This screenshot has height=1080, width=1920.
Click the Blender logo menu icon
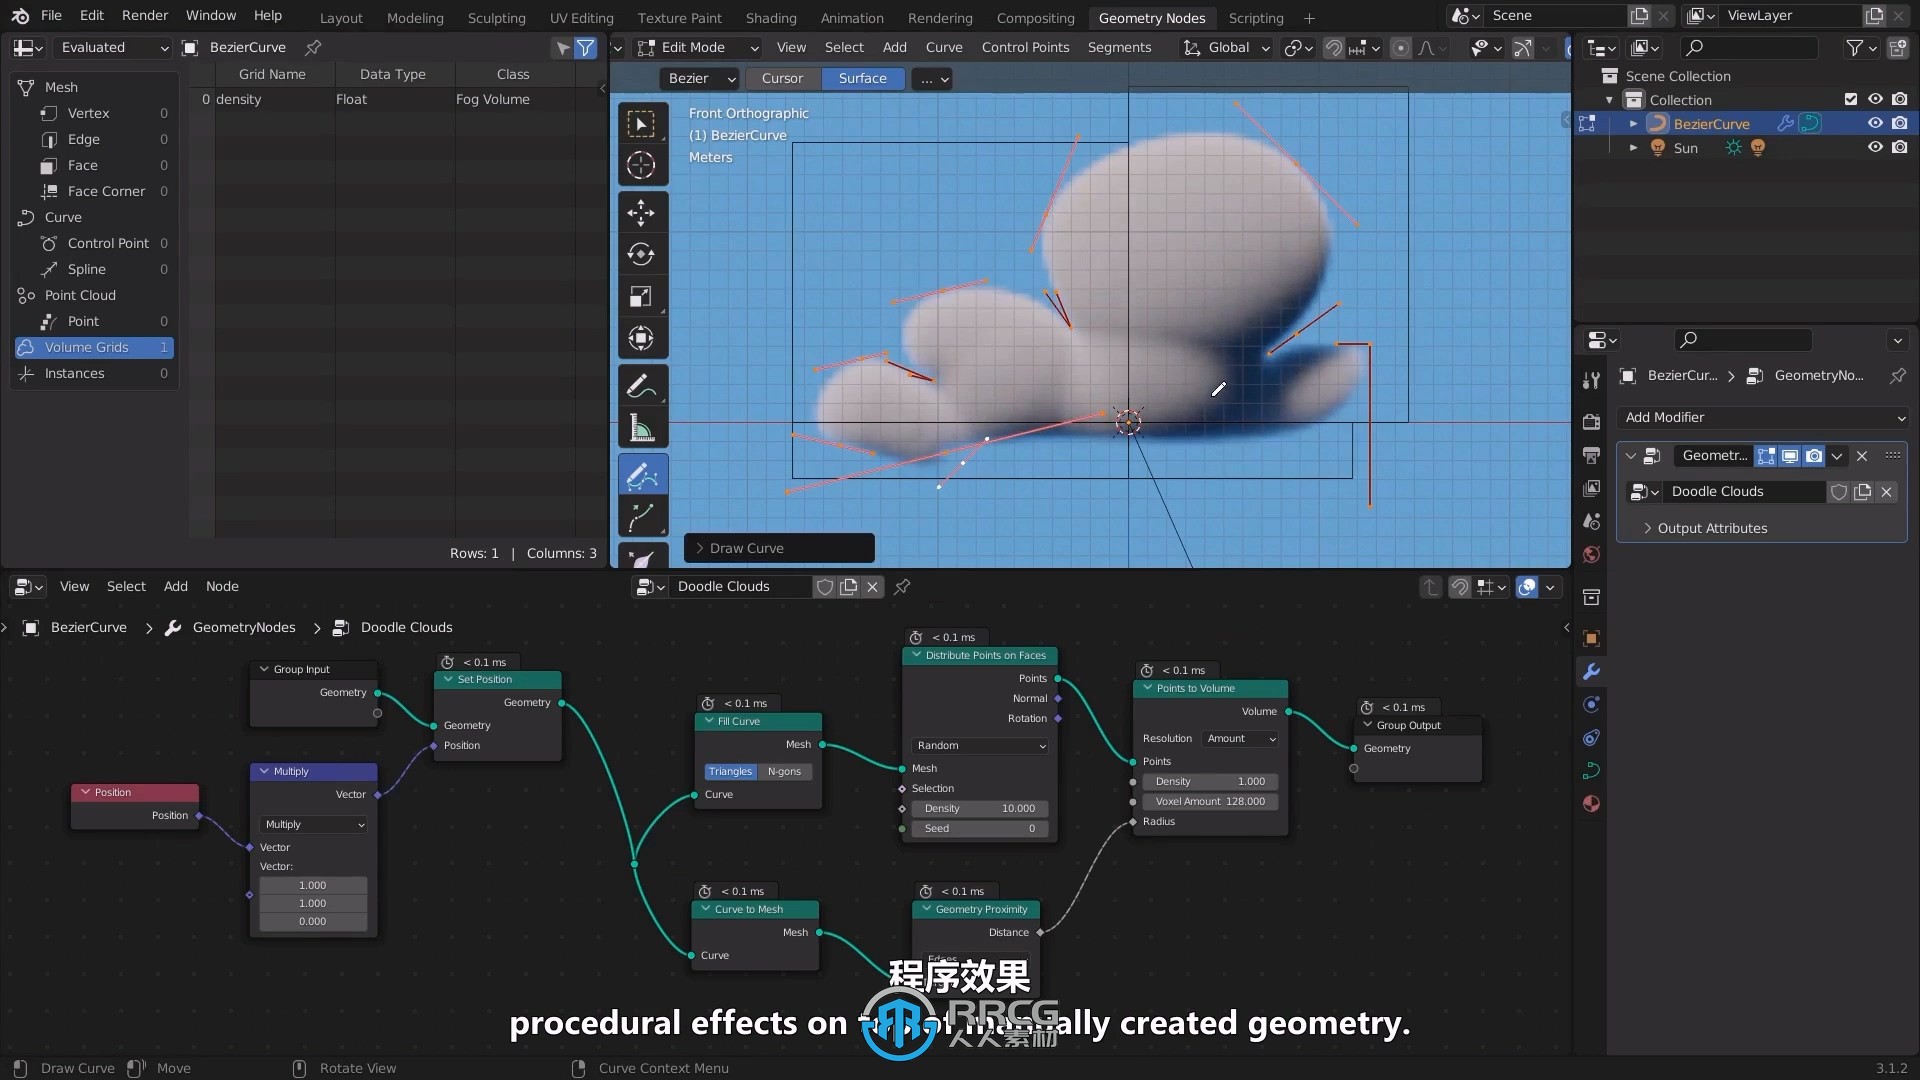click(20, 16)
